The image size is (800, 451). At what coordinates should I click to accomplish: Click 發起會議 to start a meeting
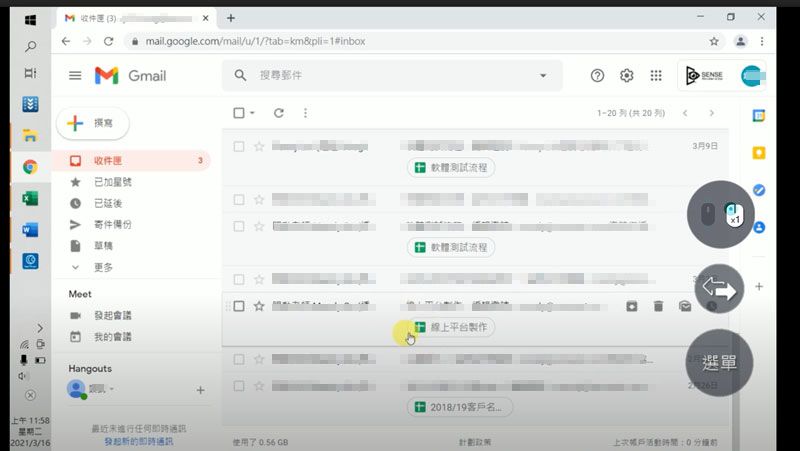pos(113,315)
